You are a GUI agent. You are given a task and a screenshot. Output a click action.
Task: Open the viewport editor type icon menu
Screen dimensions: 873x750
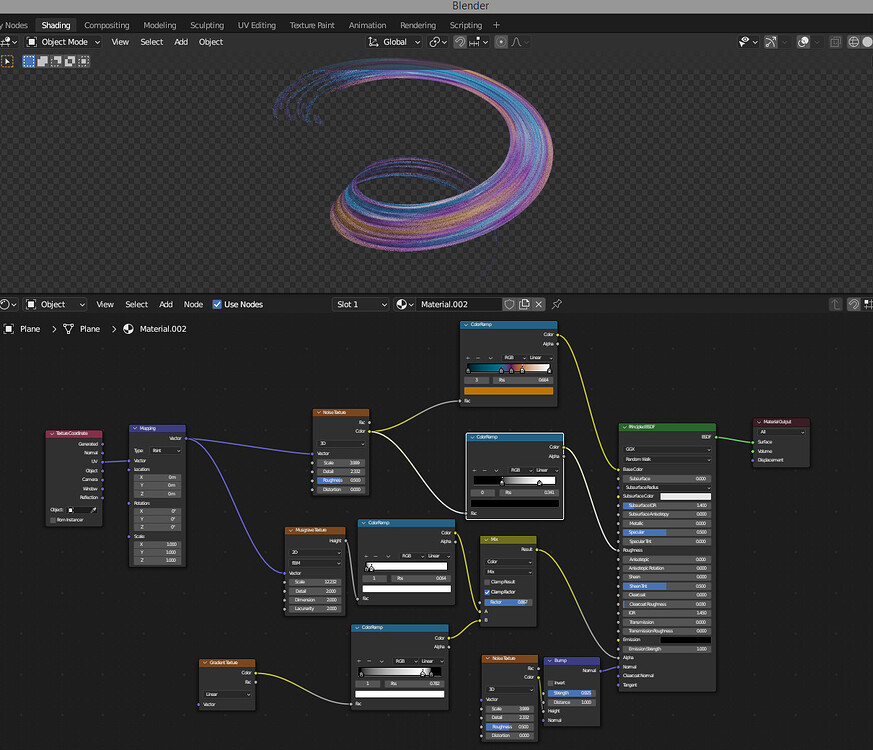tap(8, 42)
